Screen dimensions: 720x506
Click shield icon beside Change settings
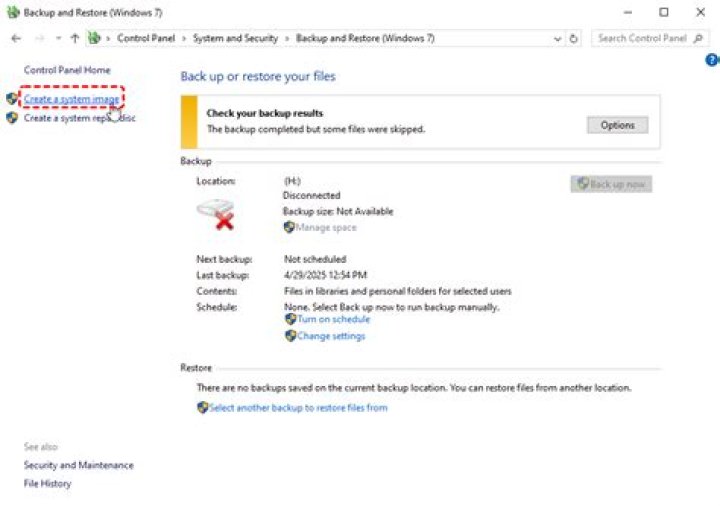click(290, 336)
